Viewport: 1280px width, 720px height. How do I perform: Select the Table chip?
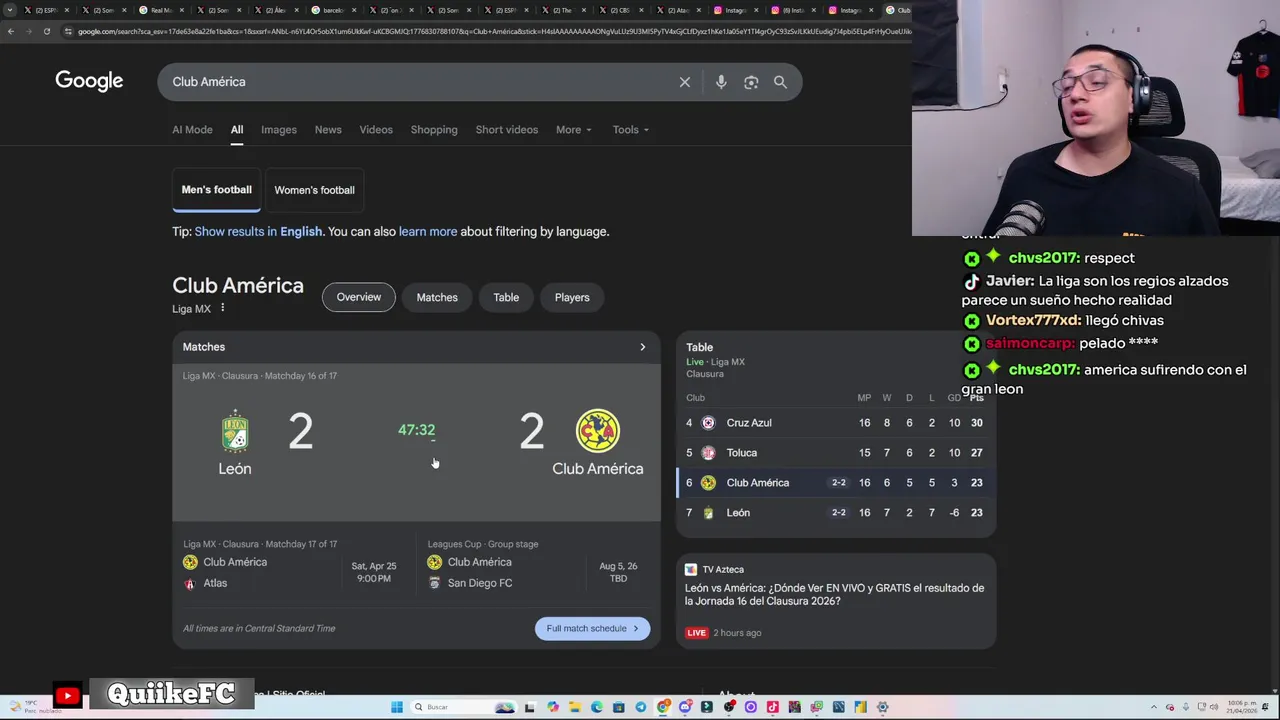pyautogui.click(x=506, y=297)
